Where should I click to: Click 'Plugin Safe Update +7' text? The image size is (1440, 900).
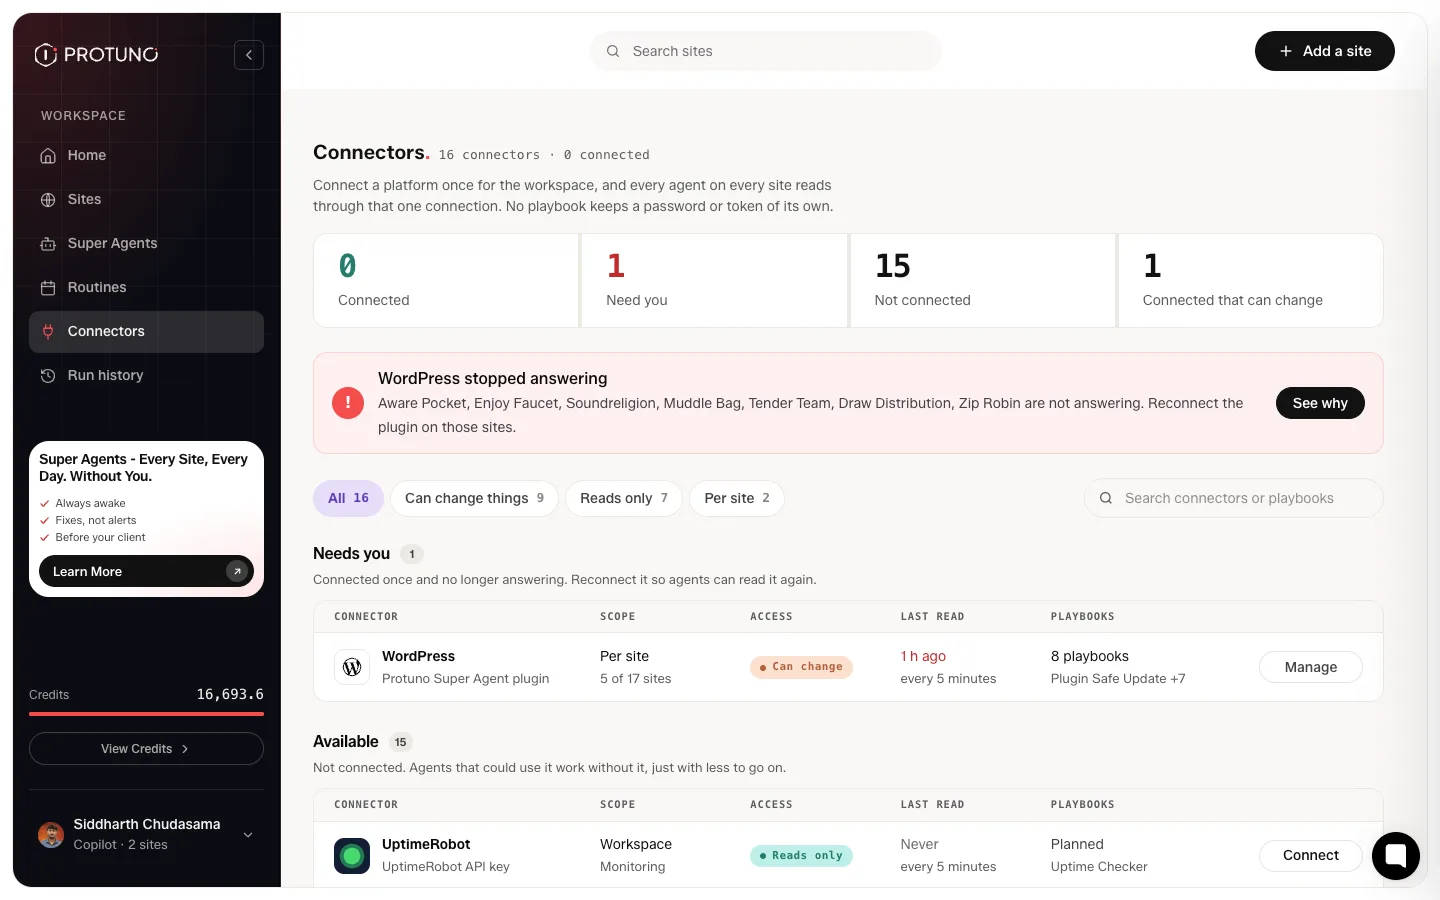click(x=1118, y=678)
